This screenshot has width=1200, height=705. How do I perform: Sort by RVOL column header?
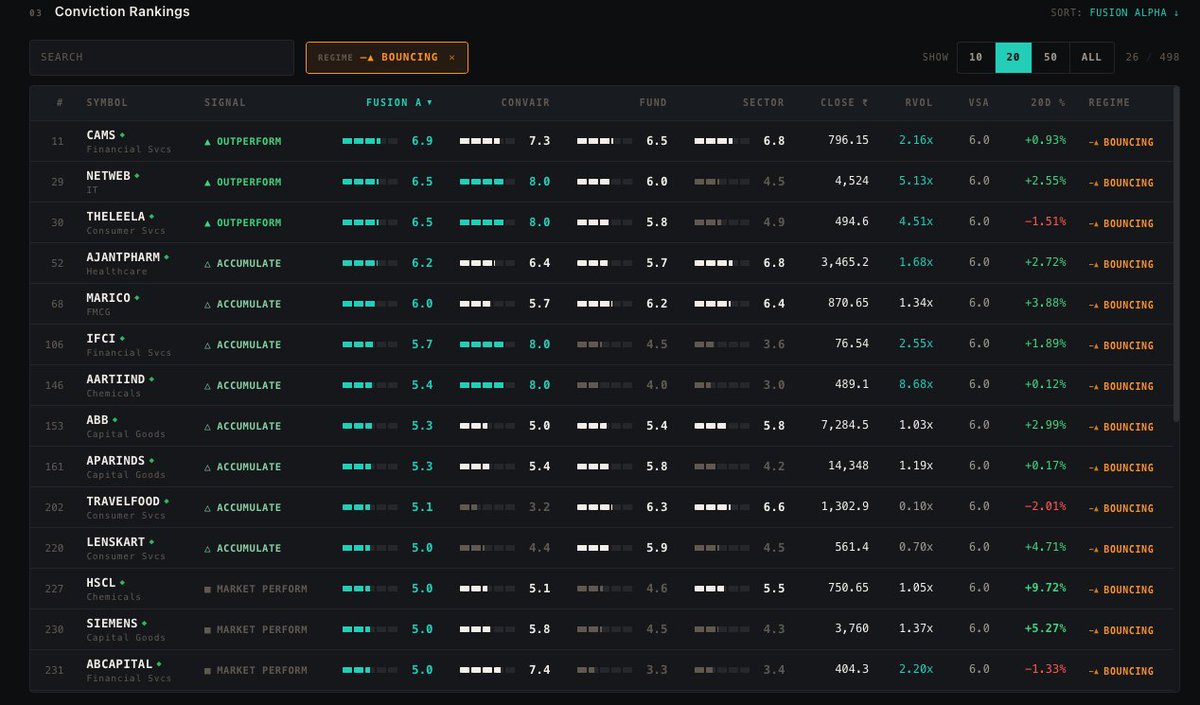coord(918,102)
